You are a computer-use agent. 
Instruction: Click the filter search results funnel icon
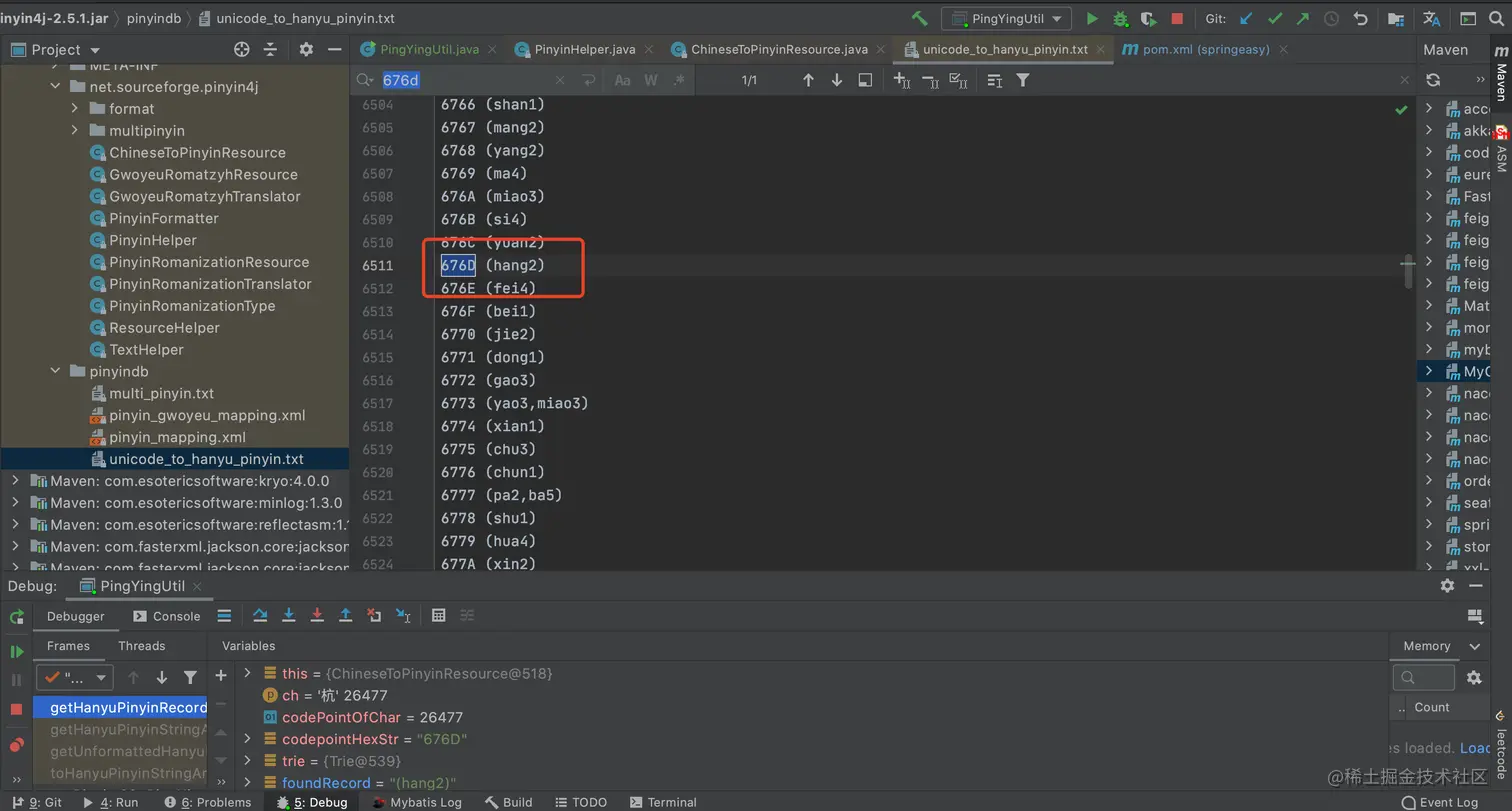[x=1023, y=80]
